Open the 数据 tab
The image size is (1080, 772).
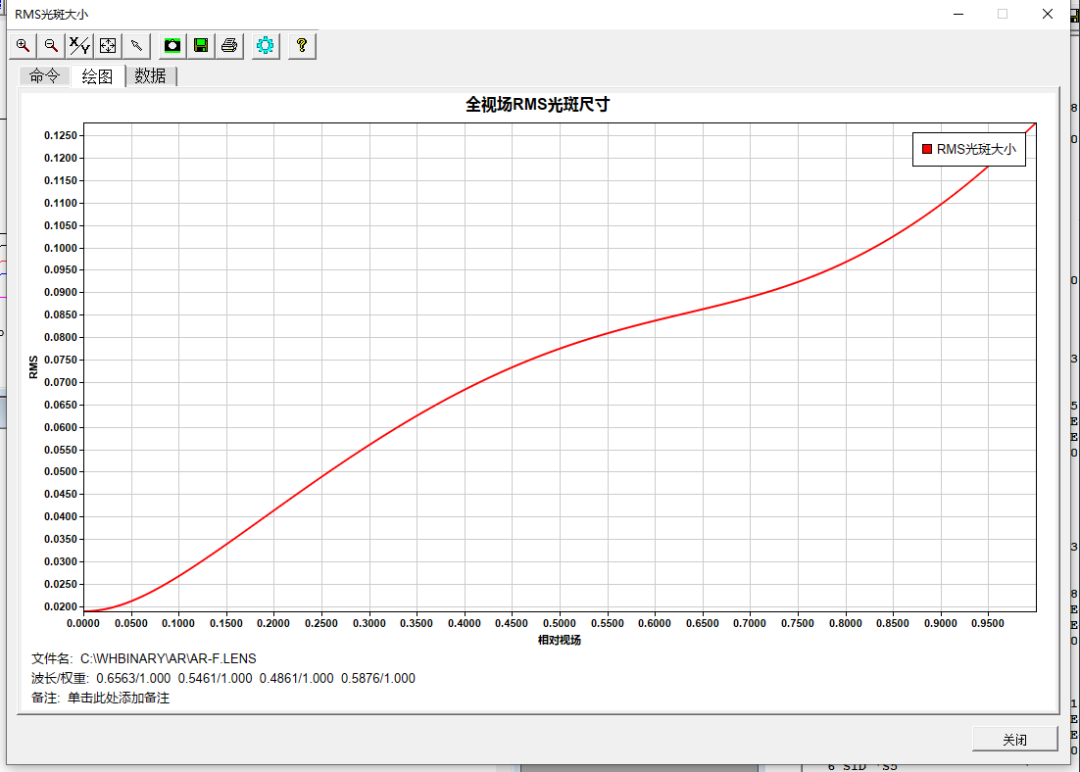coord(150,76)
